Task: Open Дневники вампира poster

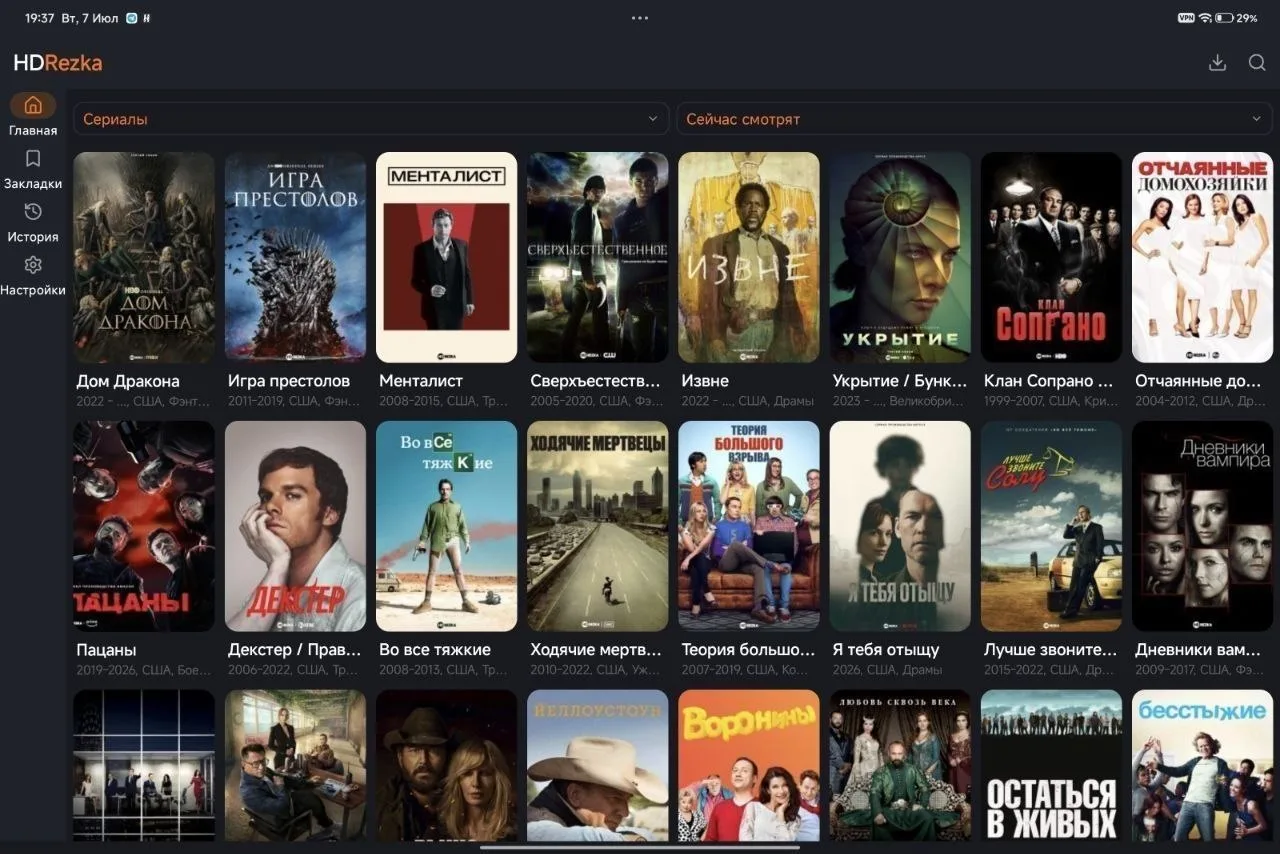Action: (1202, 526)
